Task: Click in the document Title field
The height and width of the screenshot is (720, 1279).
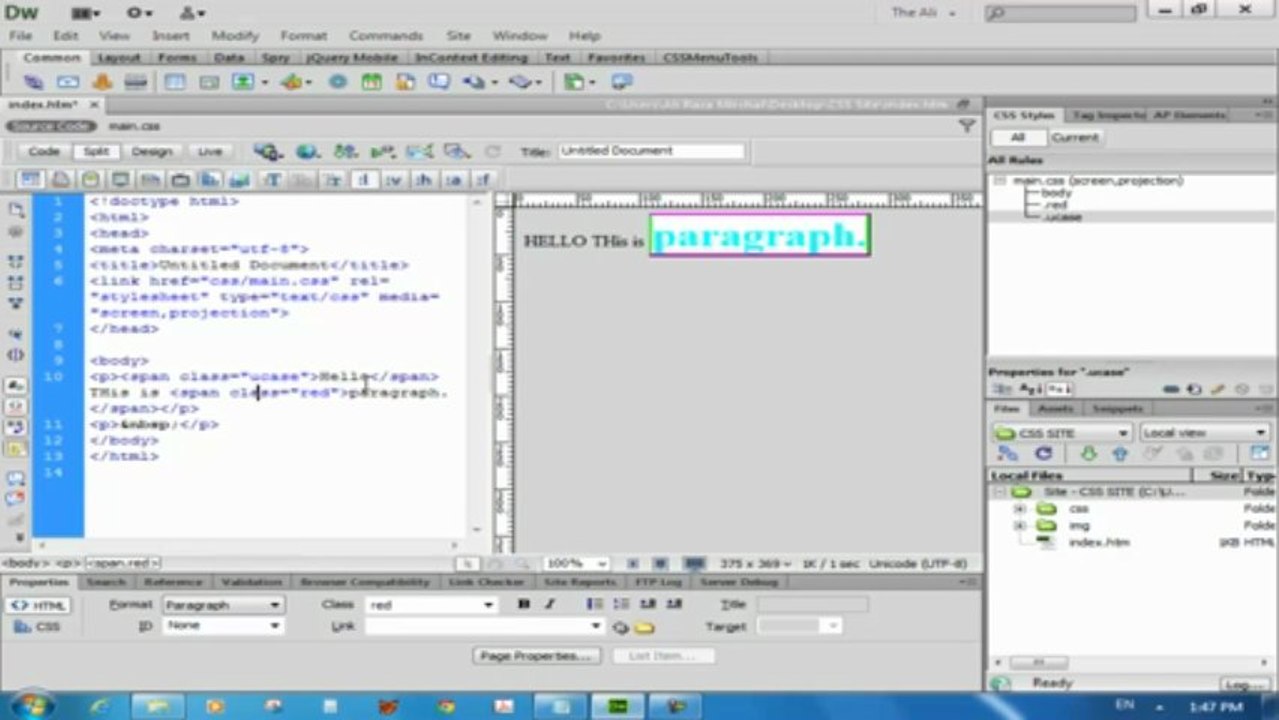Action: pos(651,151)
